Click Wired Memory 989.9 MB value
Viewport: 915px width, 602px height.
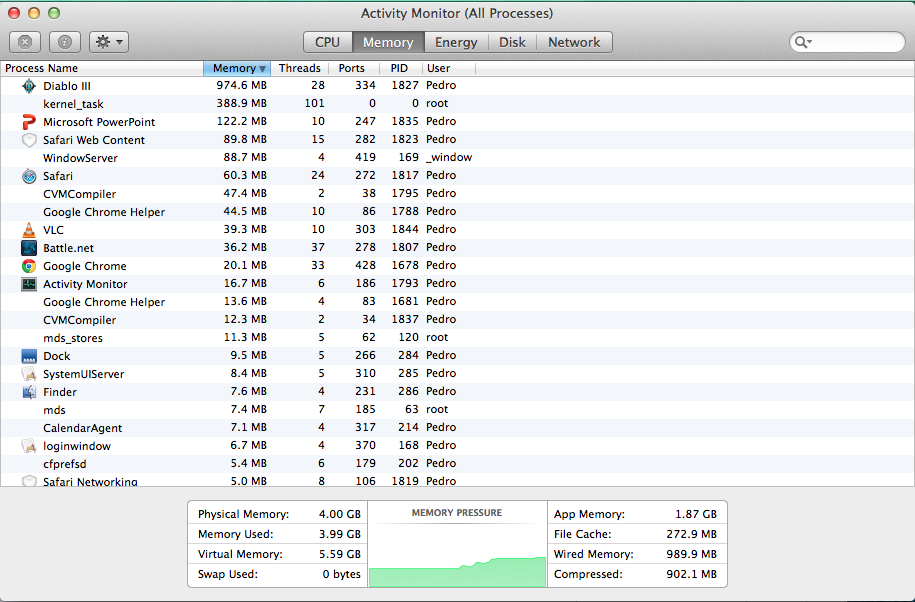(692, 554)
